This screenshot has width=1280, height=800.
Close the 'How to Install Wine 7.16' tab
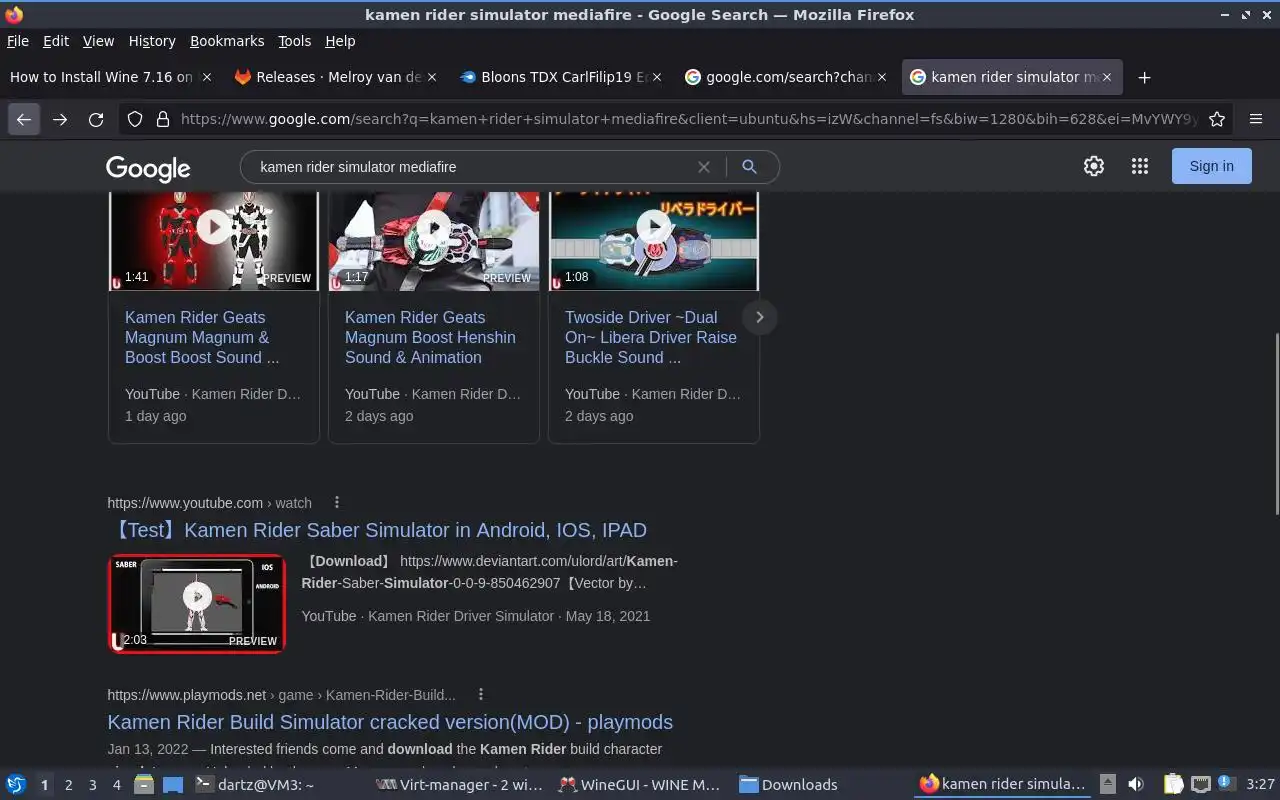207,77
